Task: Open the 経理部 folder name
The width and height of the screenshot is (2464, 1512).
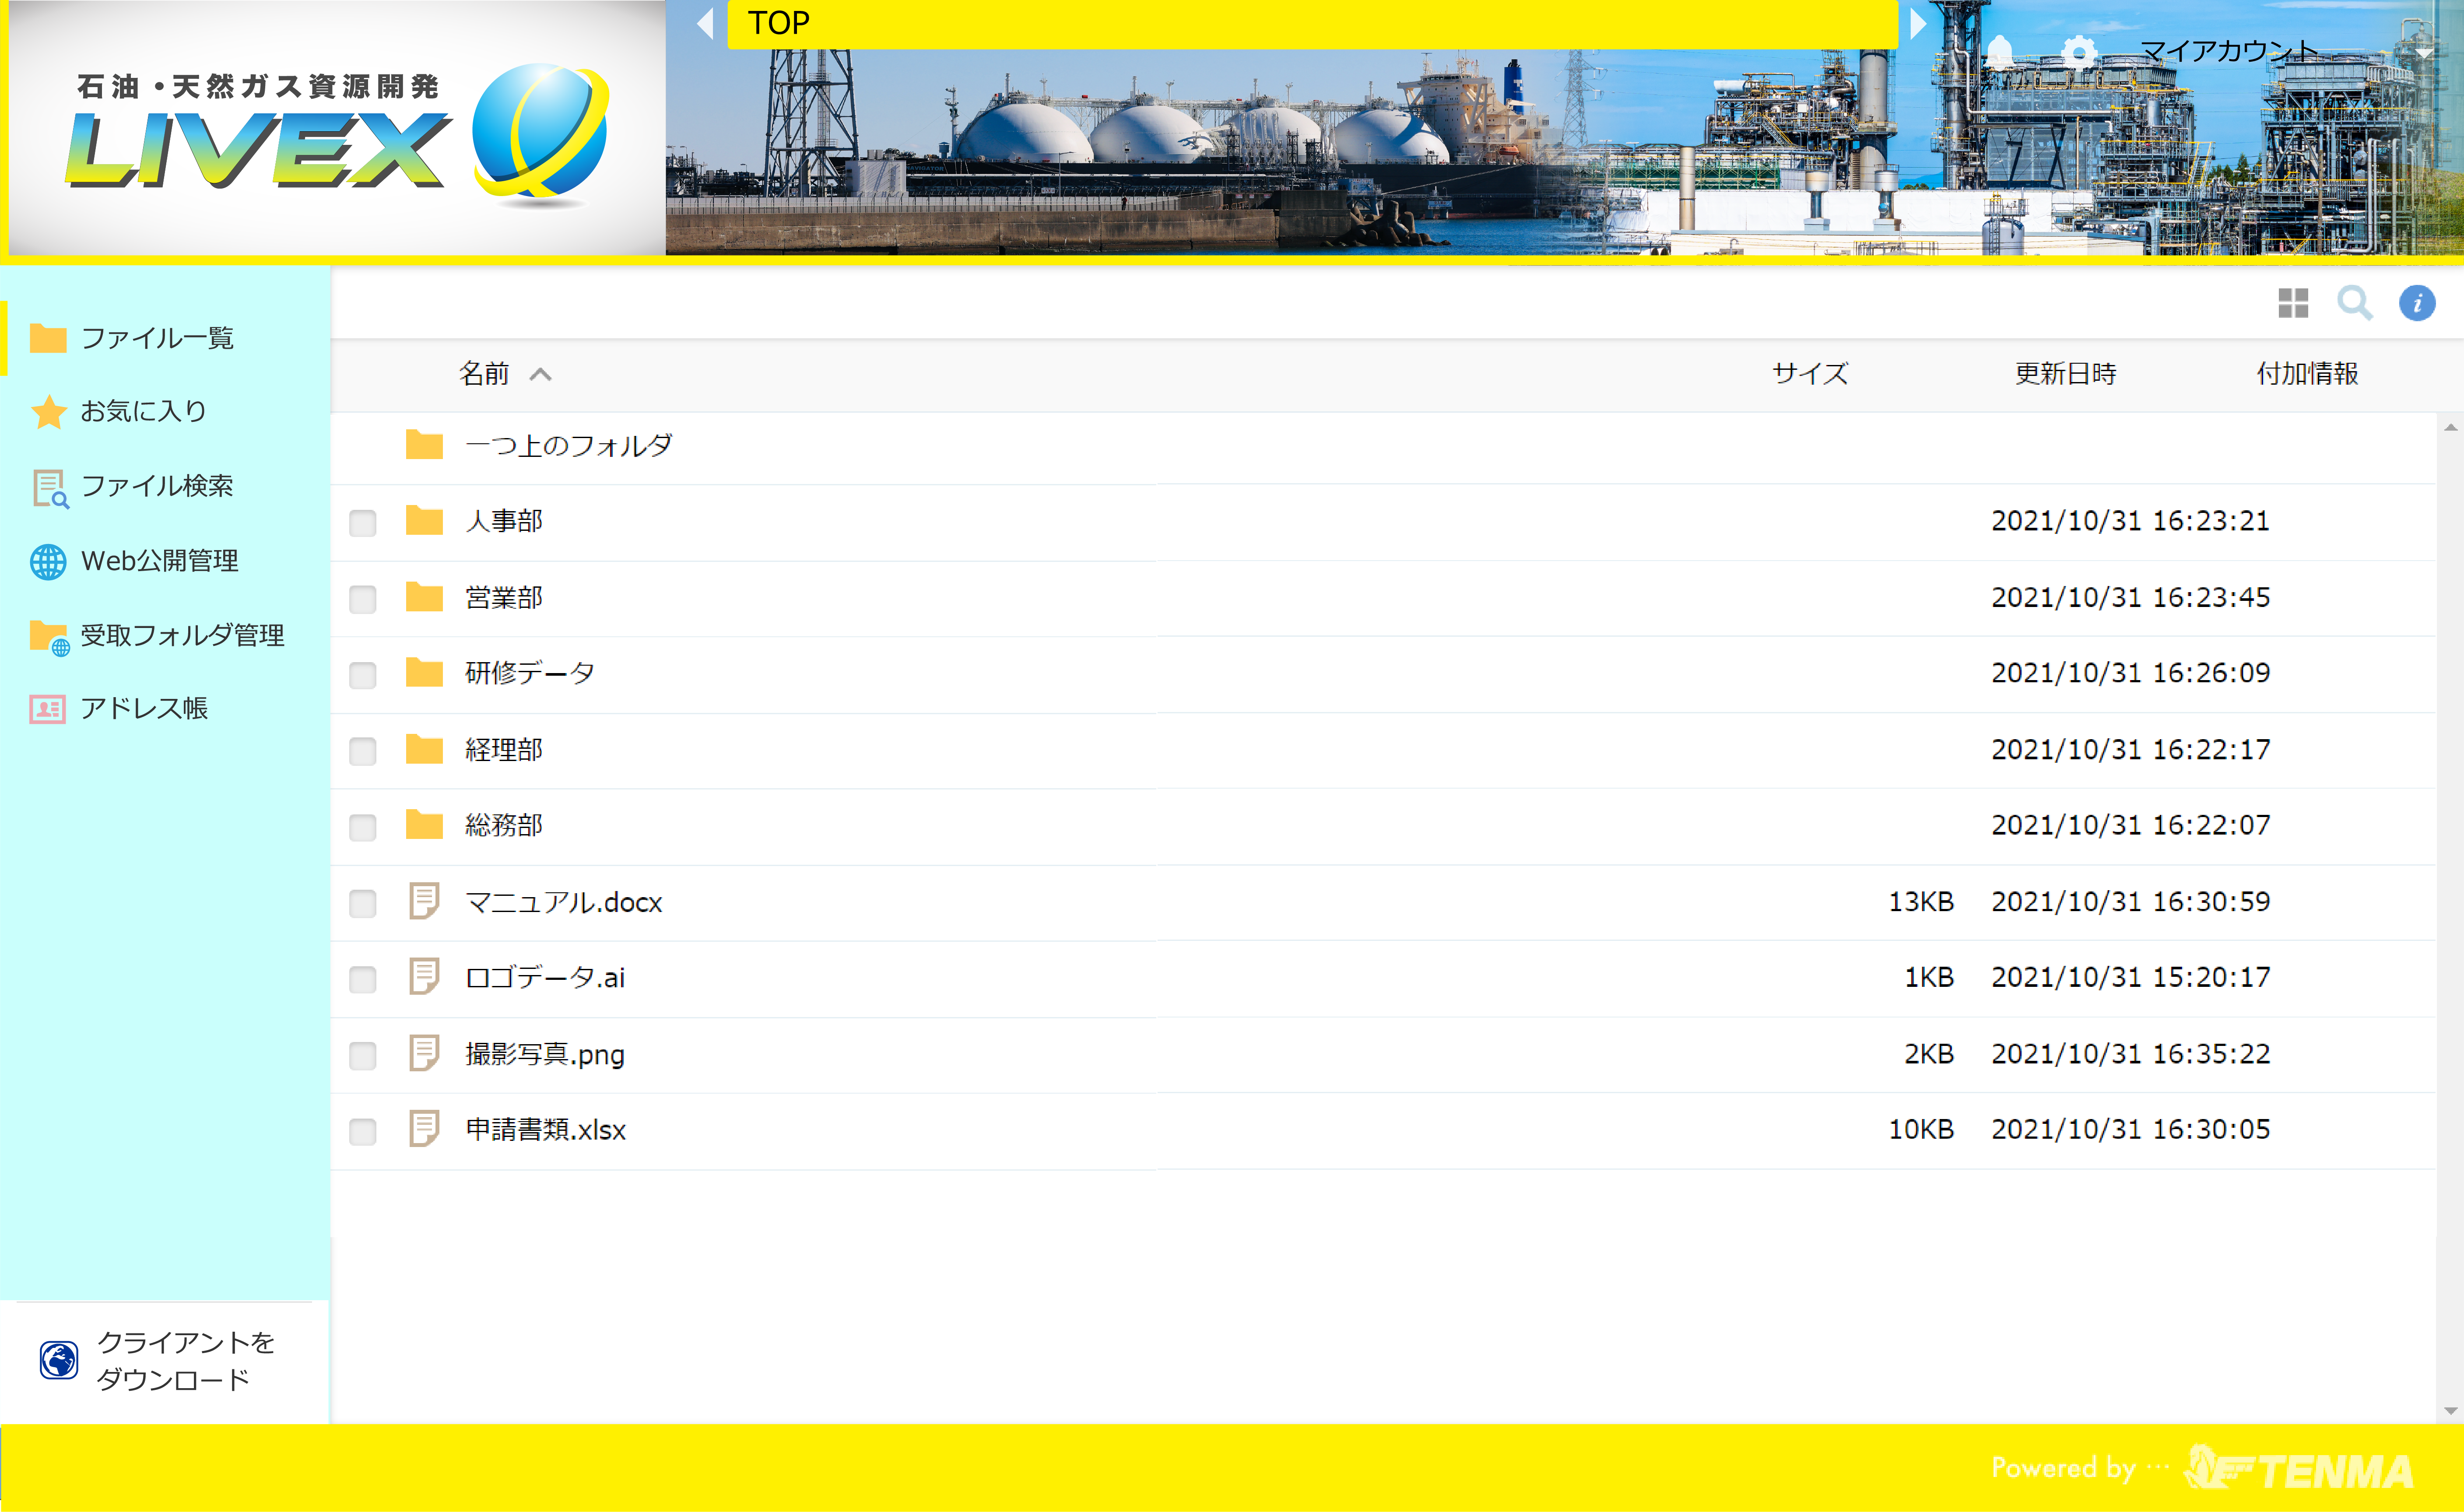Action: pyautogui.click(x=504, y=750)
